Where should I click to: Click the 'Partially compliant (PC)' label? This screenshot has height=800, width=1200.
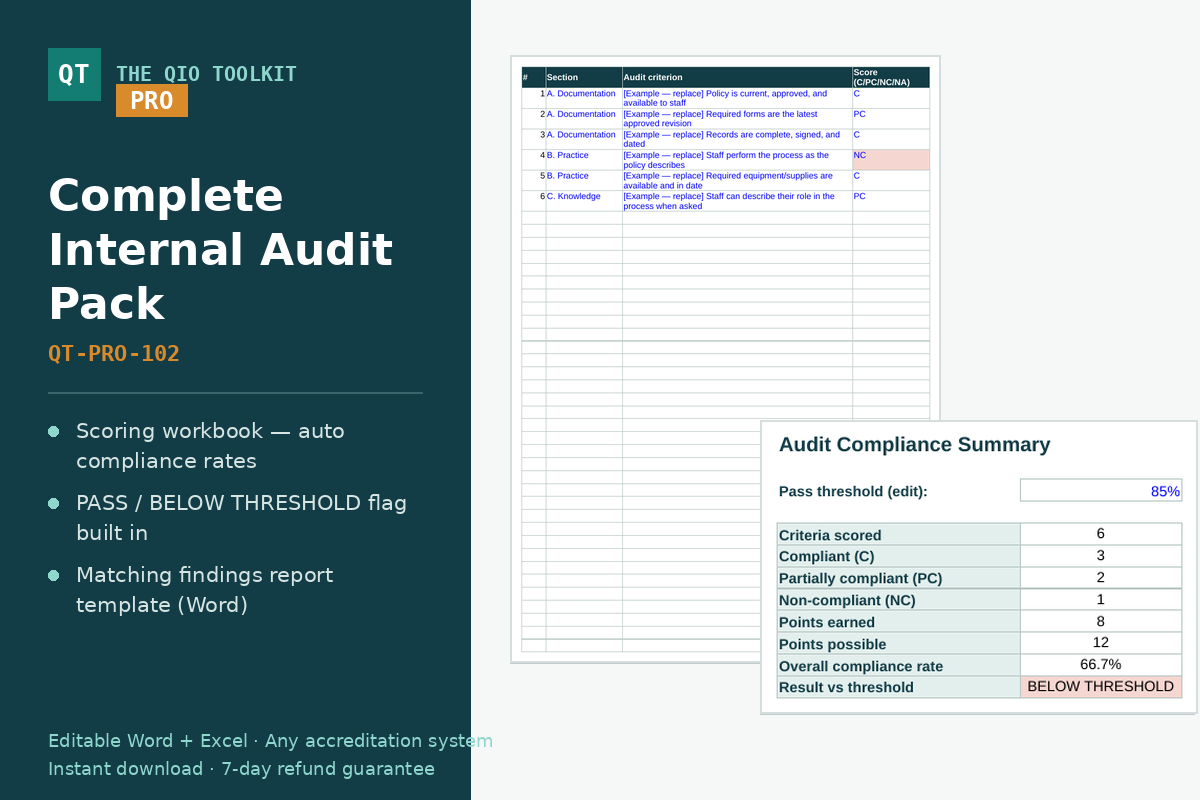898,578
